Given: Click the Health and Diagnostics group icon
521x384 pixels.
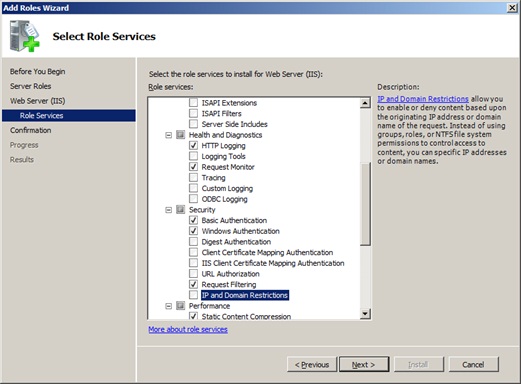Looking at the screenshot, I should (180, 135).
